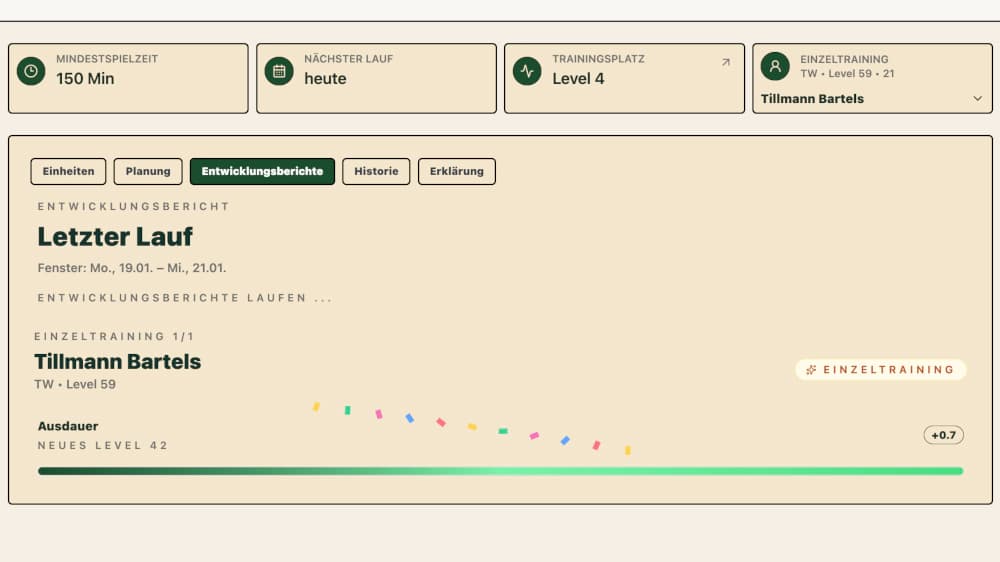Select the Entwicklungsberichte tab
This screenshot has height=562, width=1000.
coord(262,171)
